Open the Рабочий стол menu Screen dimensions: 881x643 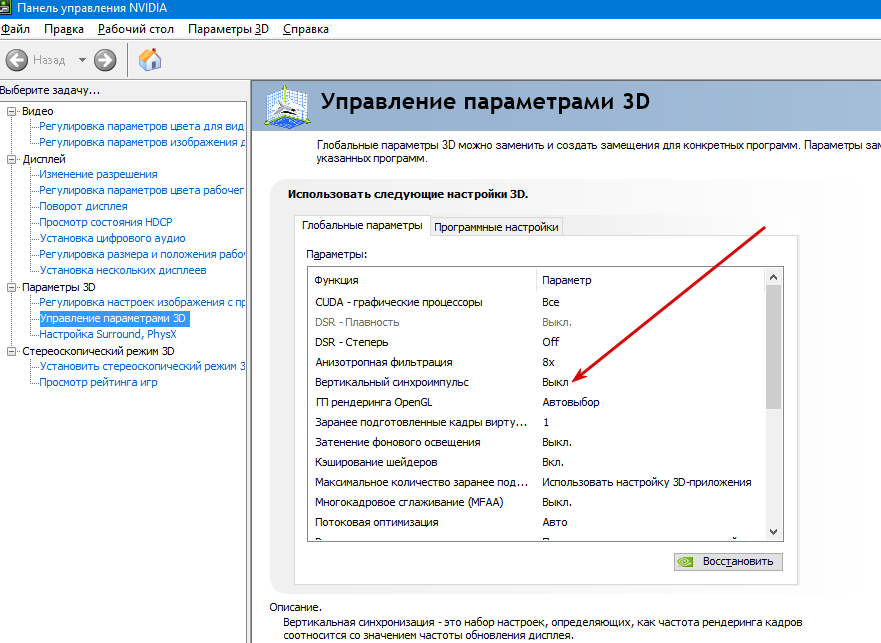(135, 29)
